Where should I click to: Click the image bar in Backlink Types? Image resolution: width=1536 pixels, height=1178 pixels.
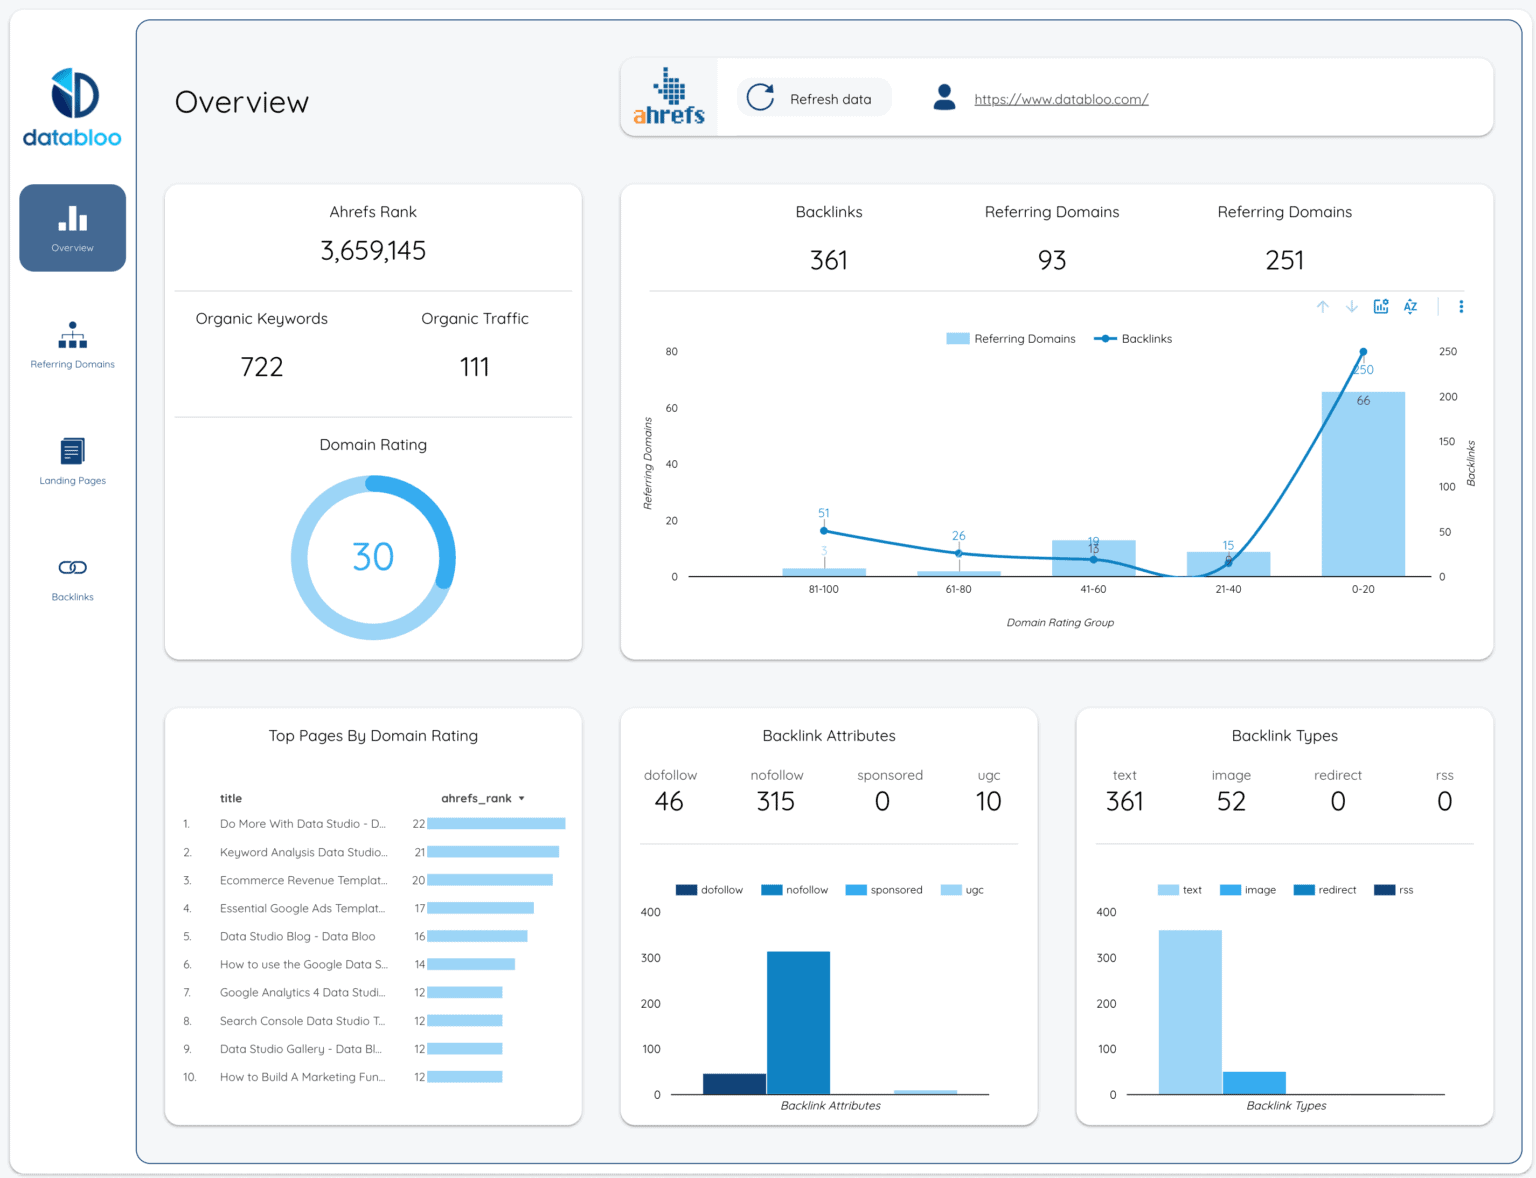pos(1254,1083)
